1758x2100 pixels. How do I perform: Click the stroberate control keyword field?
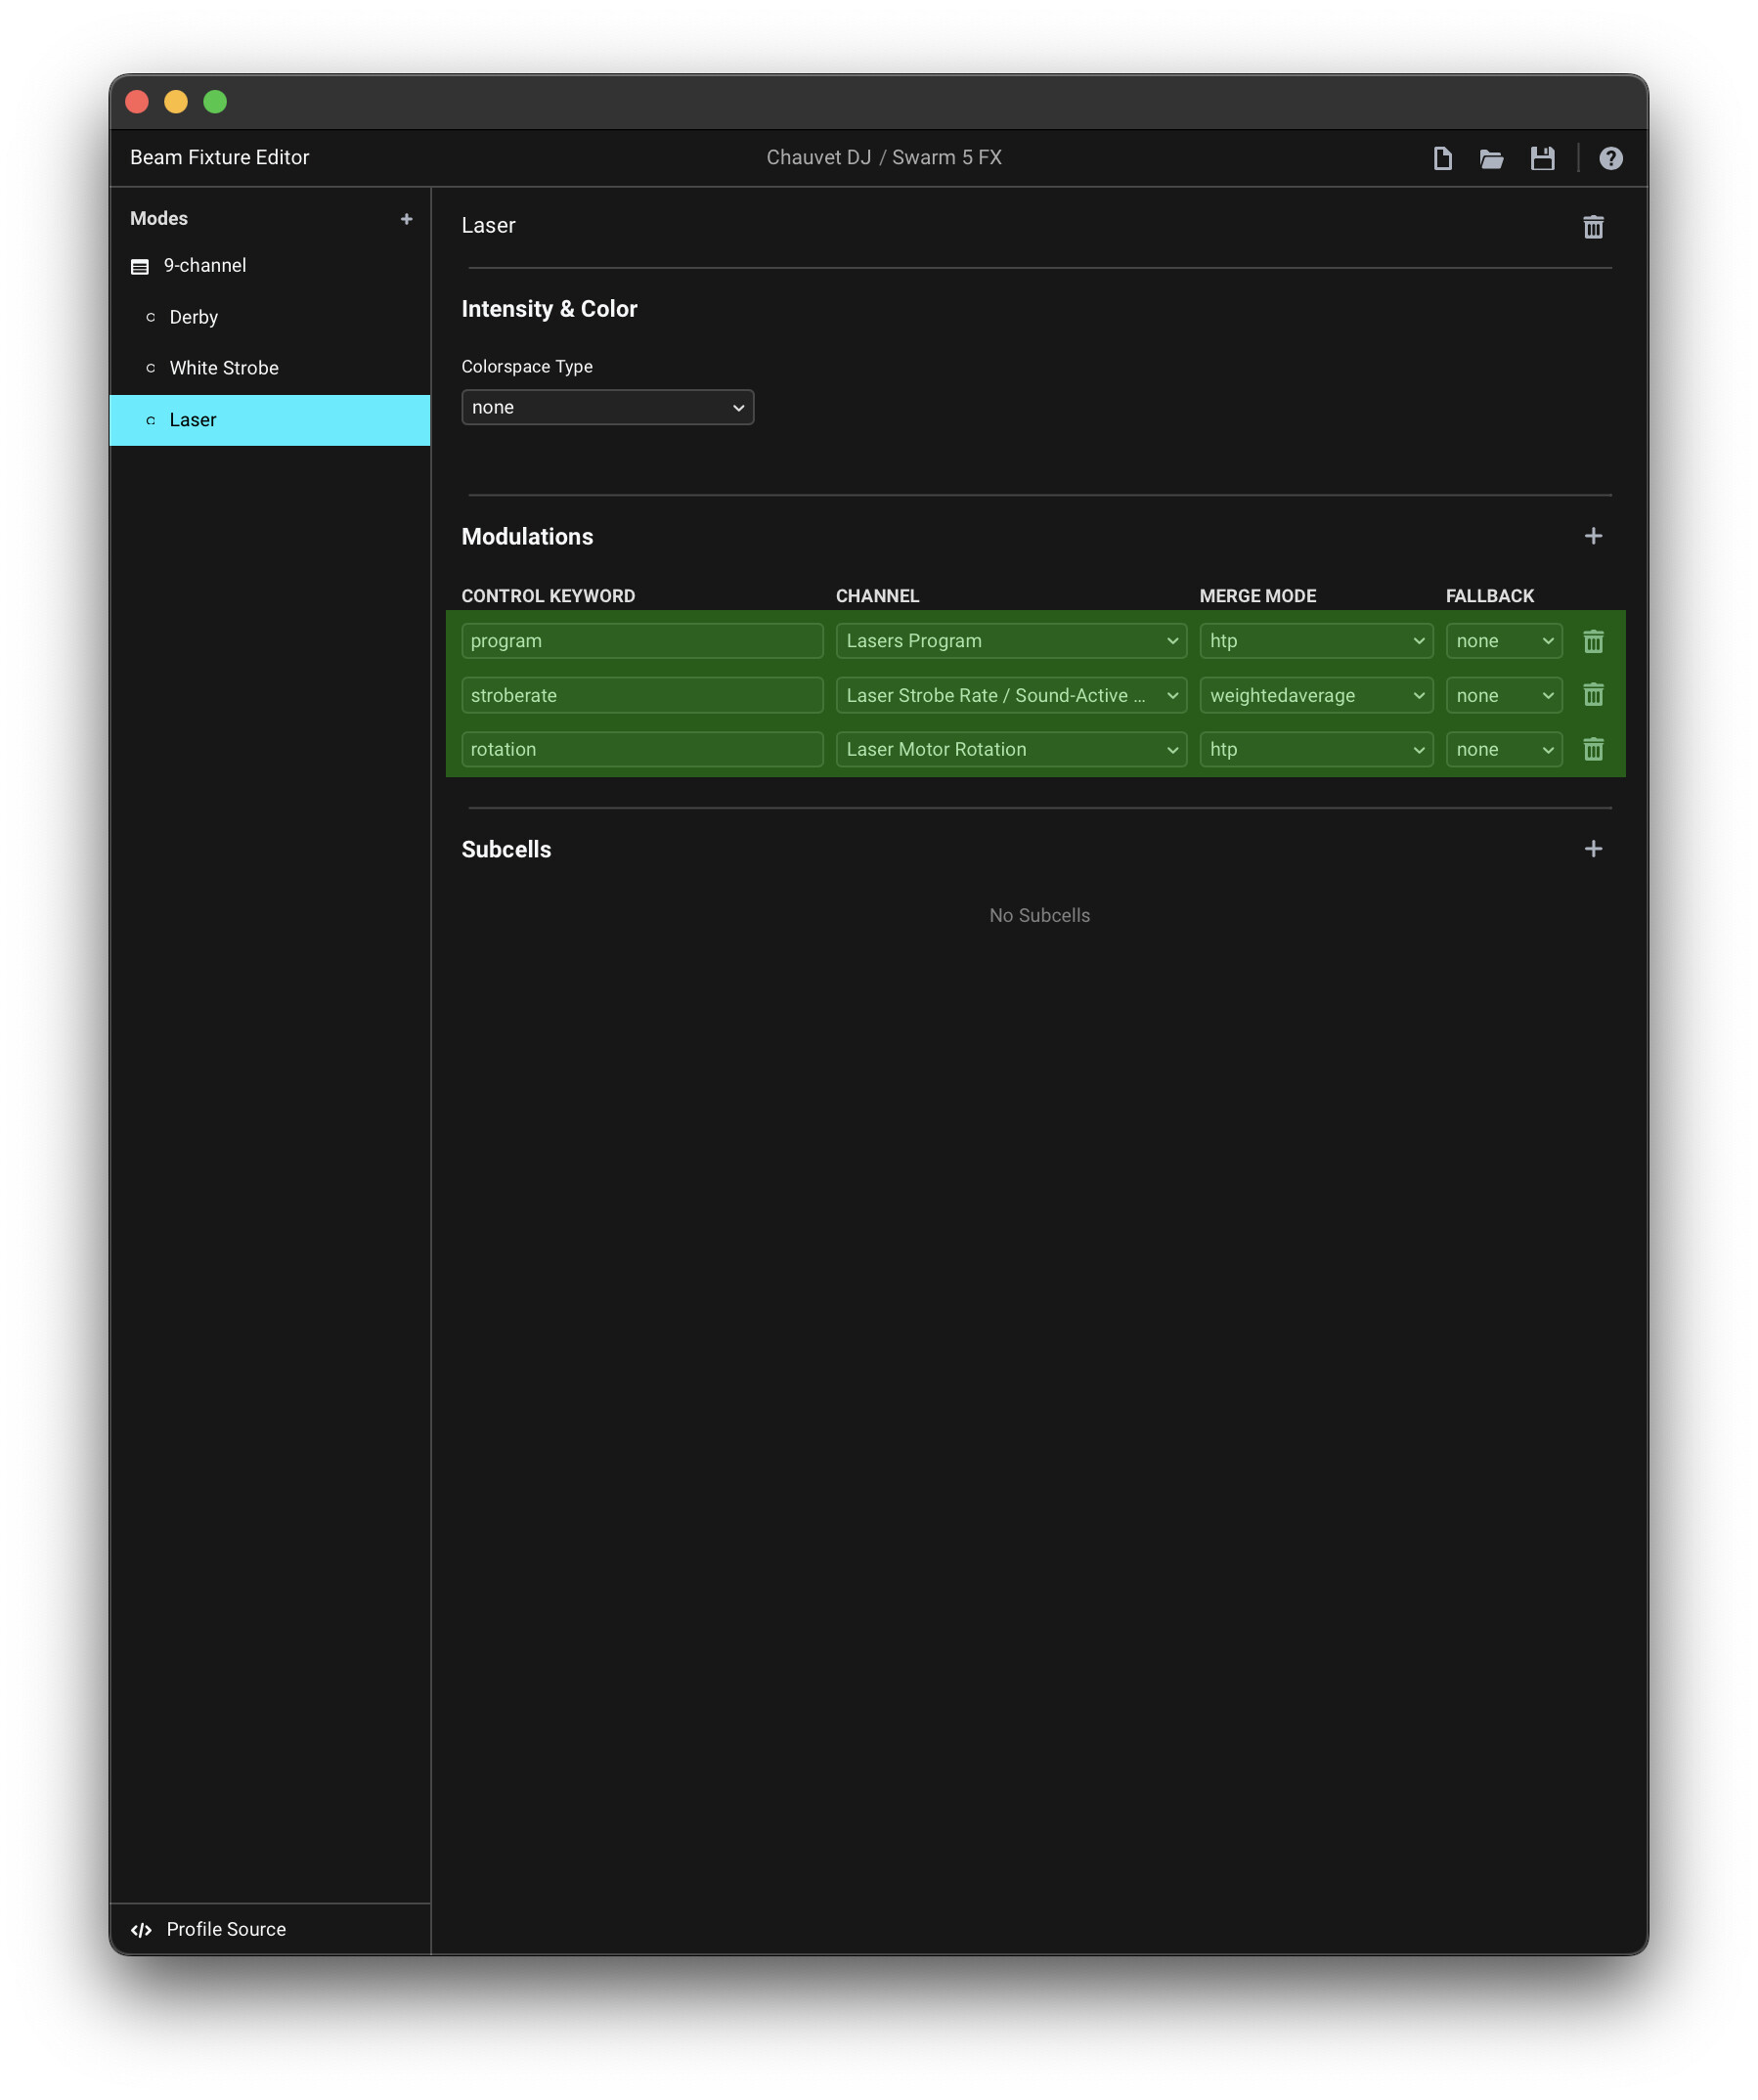(x=642, y=695)
